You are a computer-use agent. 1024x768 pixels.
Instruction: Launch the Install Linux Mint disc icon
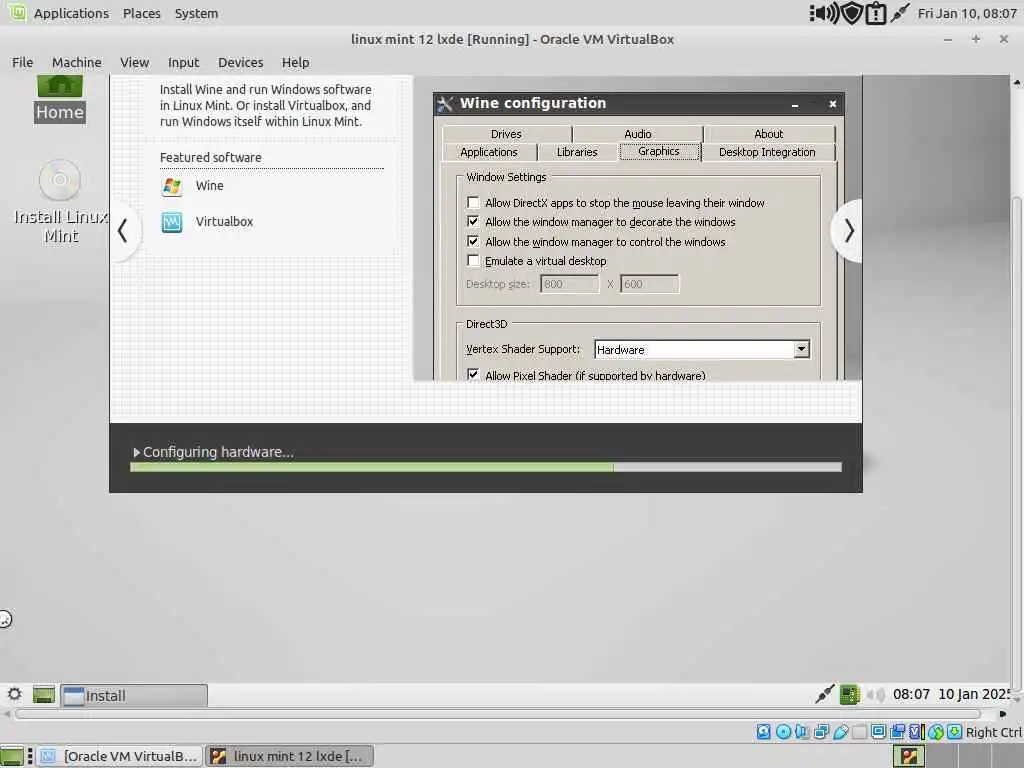(59, 180)
